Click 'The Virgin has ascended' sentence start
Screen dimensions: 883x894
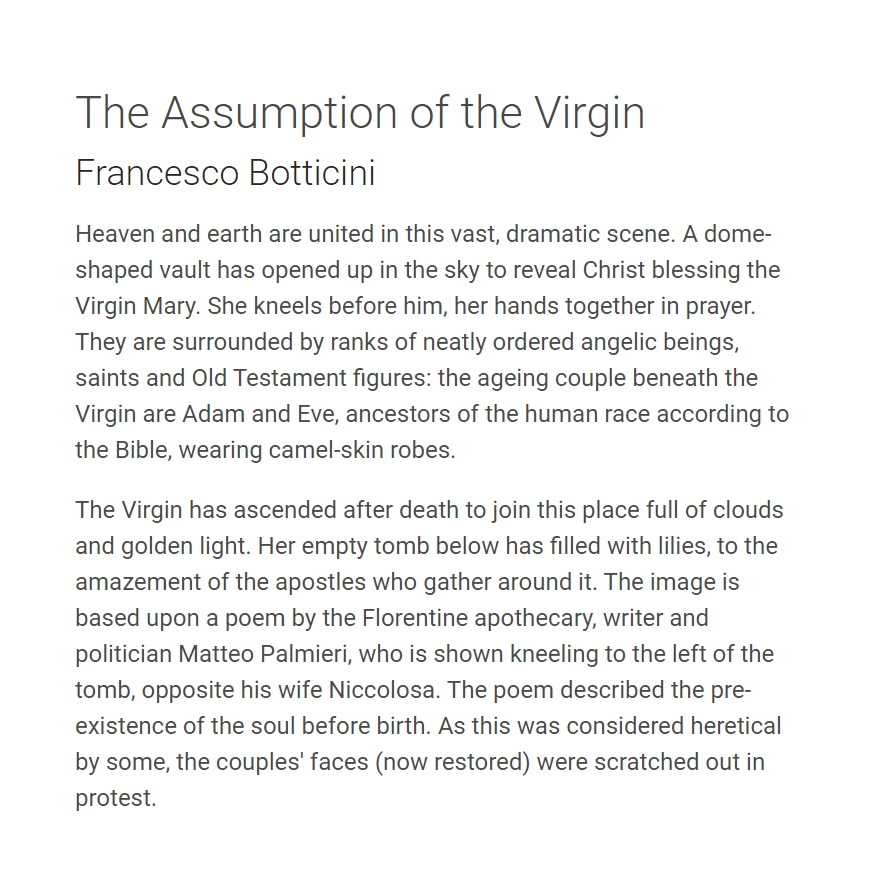[206, 510]
